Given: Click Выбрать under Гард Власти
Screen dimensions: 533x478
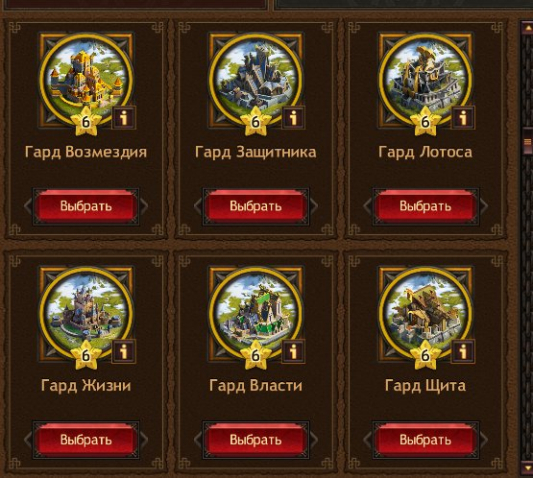Looking at the screenshot, I should click(x=256, y=440).
